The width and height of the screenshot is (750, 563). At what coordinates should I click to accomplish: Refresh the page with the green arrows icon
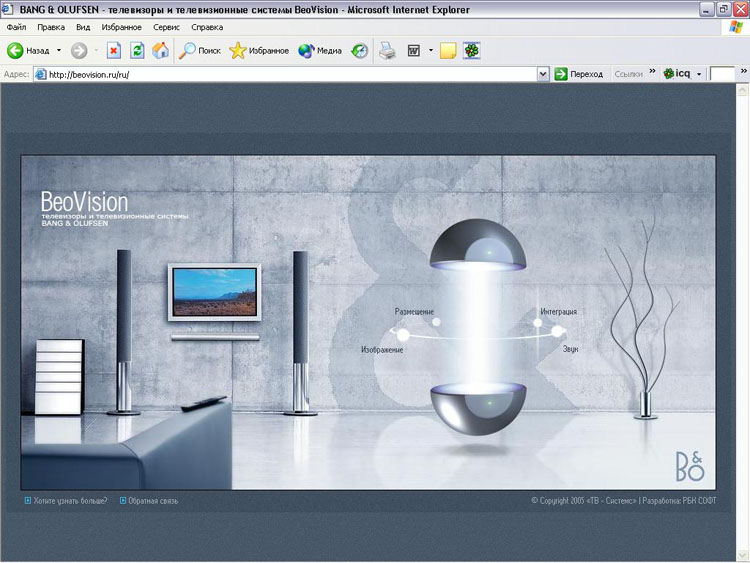pos(137,50)
